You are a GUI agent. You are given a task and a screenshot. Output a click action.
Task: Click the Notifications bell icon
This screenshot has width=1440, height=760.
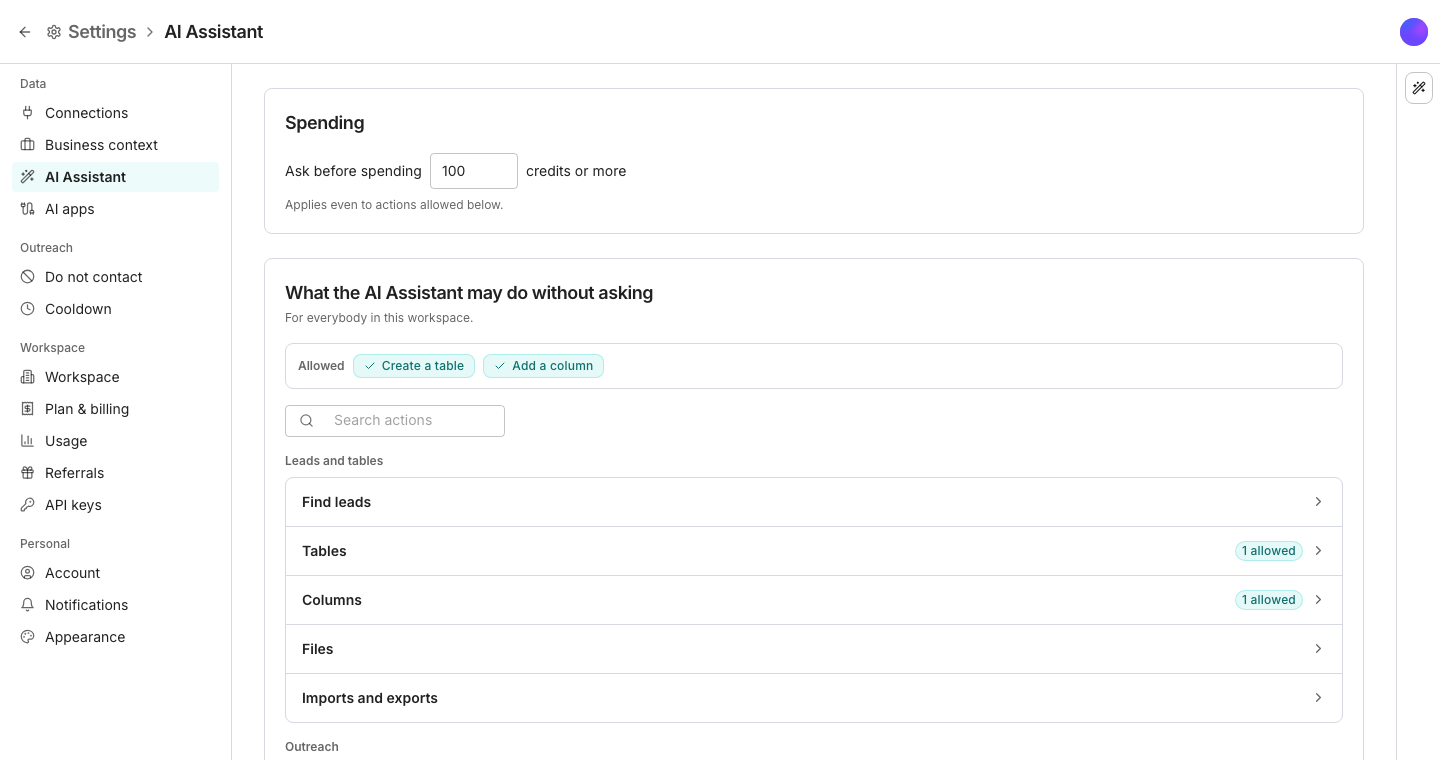(28, 605)
